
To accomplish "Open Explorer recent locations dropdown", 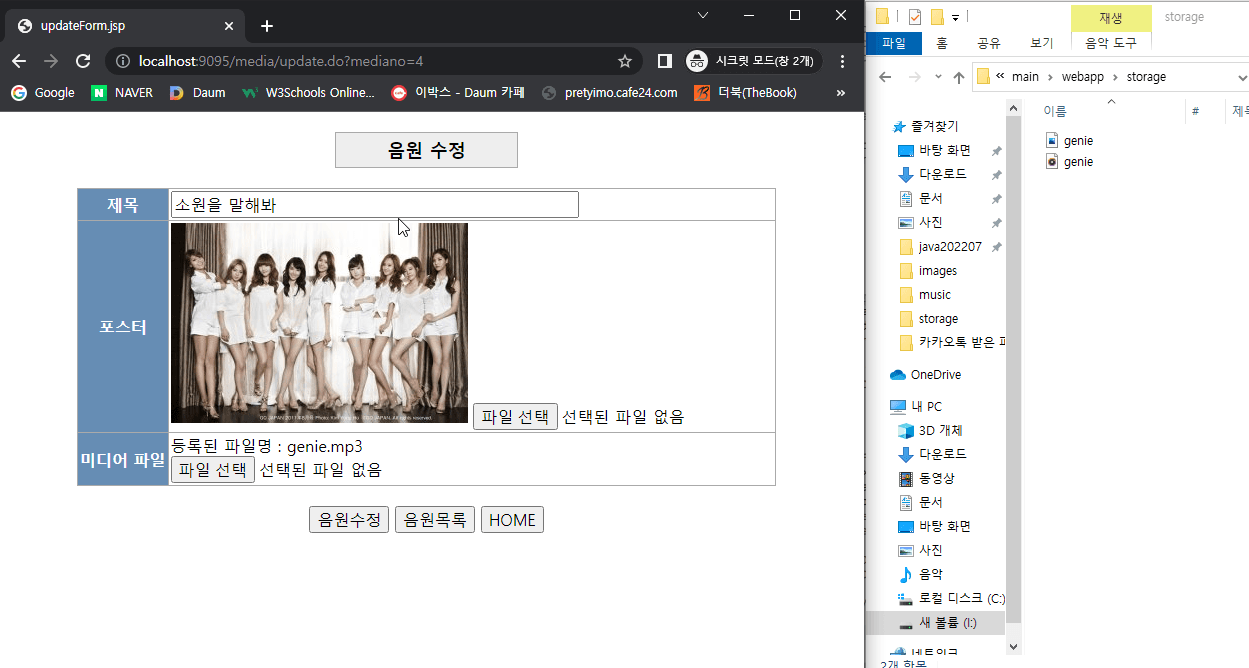I will click(x=938, y=77).
